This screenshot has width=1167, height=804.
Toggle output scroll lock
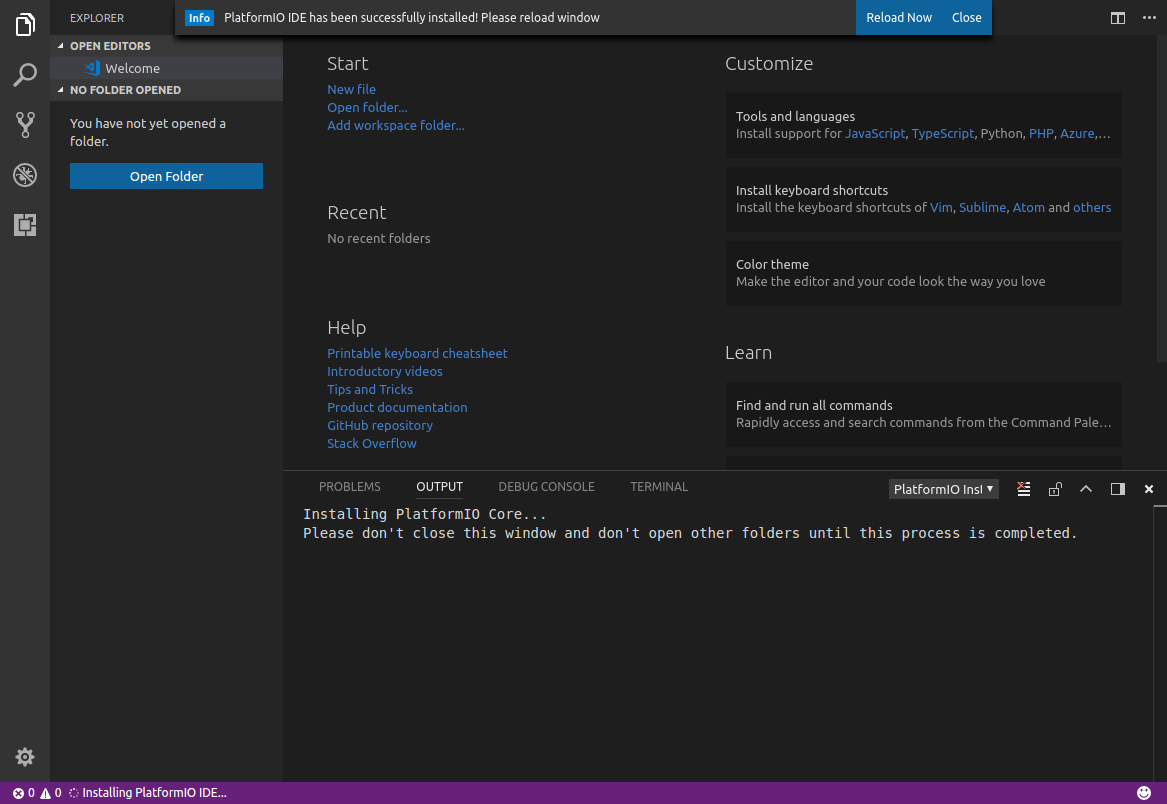[1055, 489]
